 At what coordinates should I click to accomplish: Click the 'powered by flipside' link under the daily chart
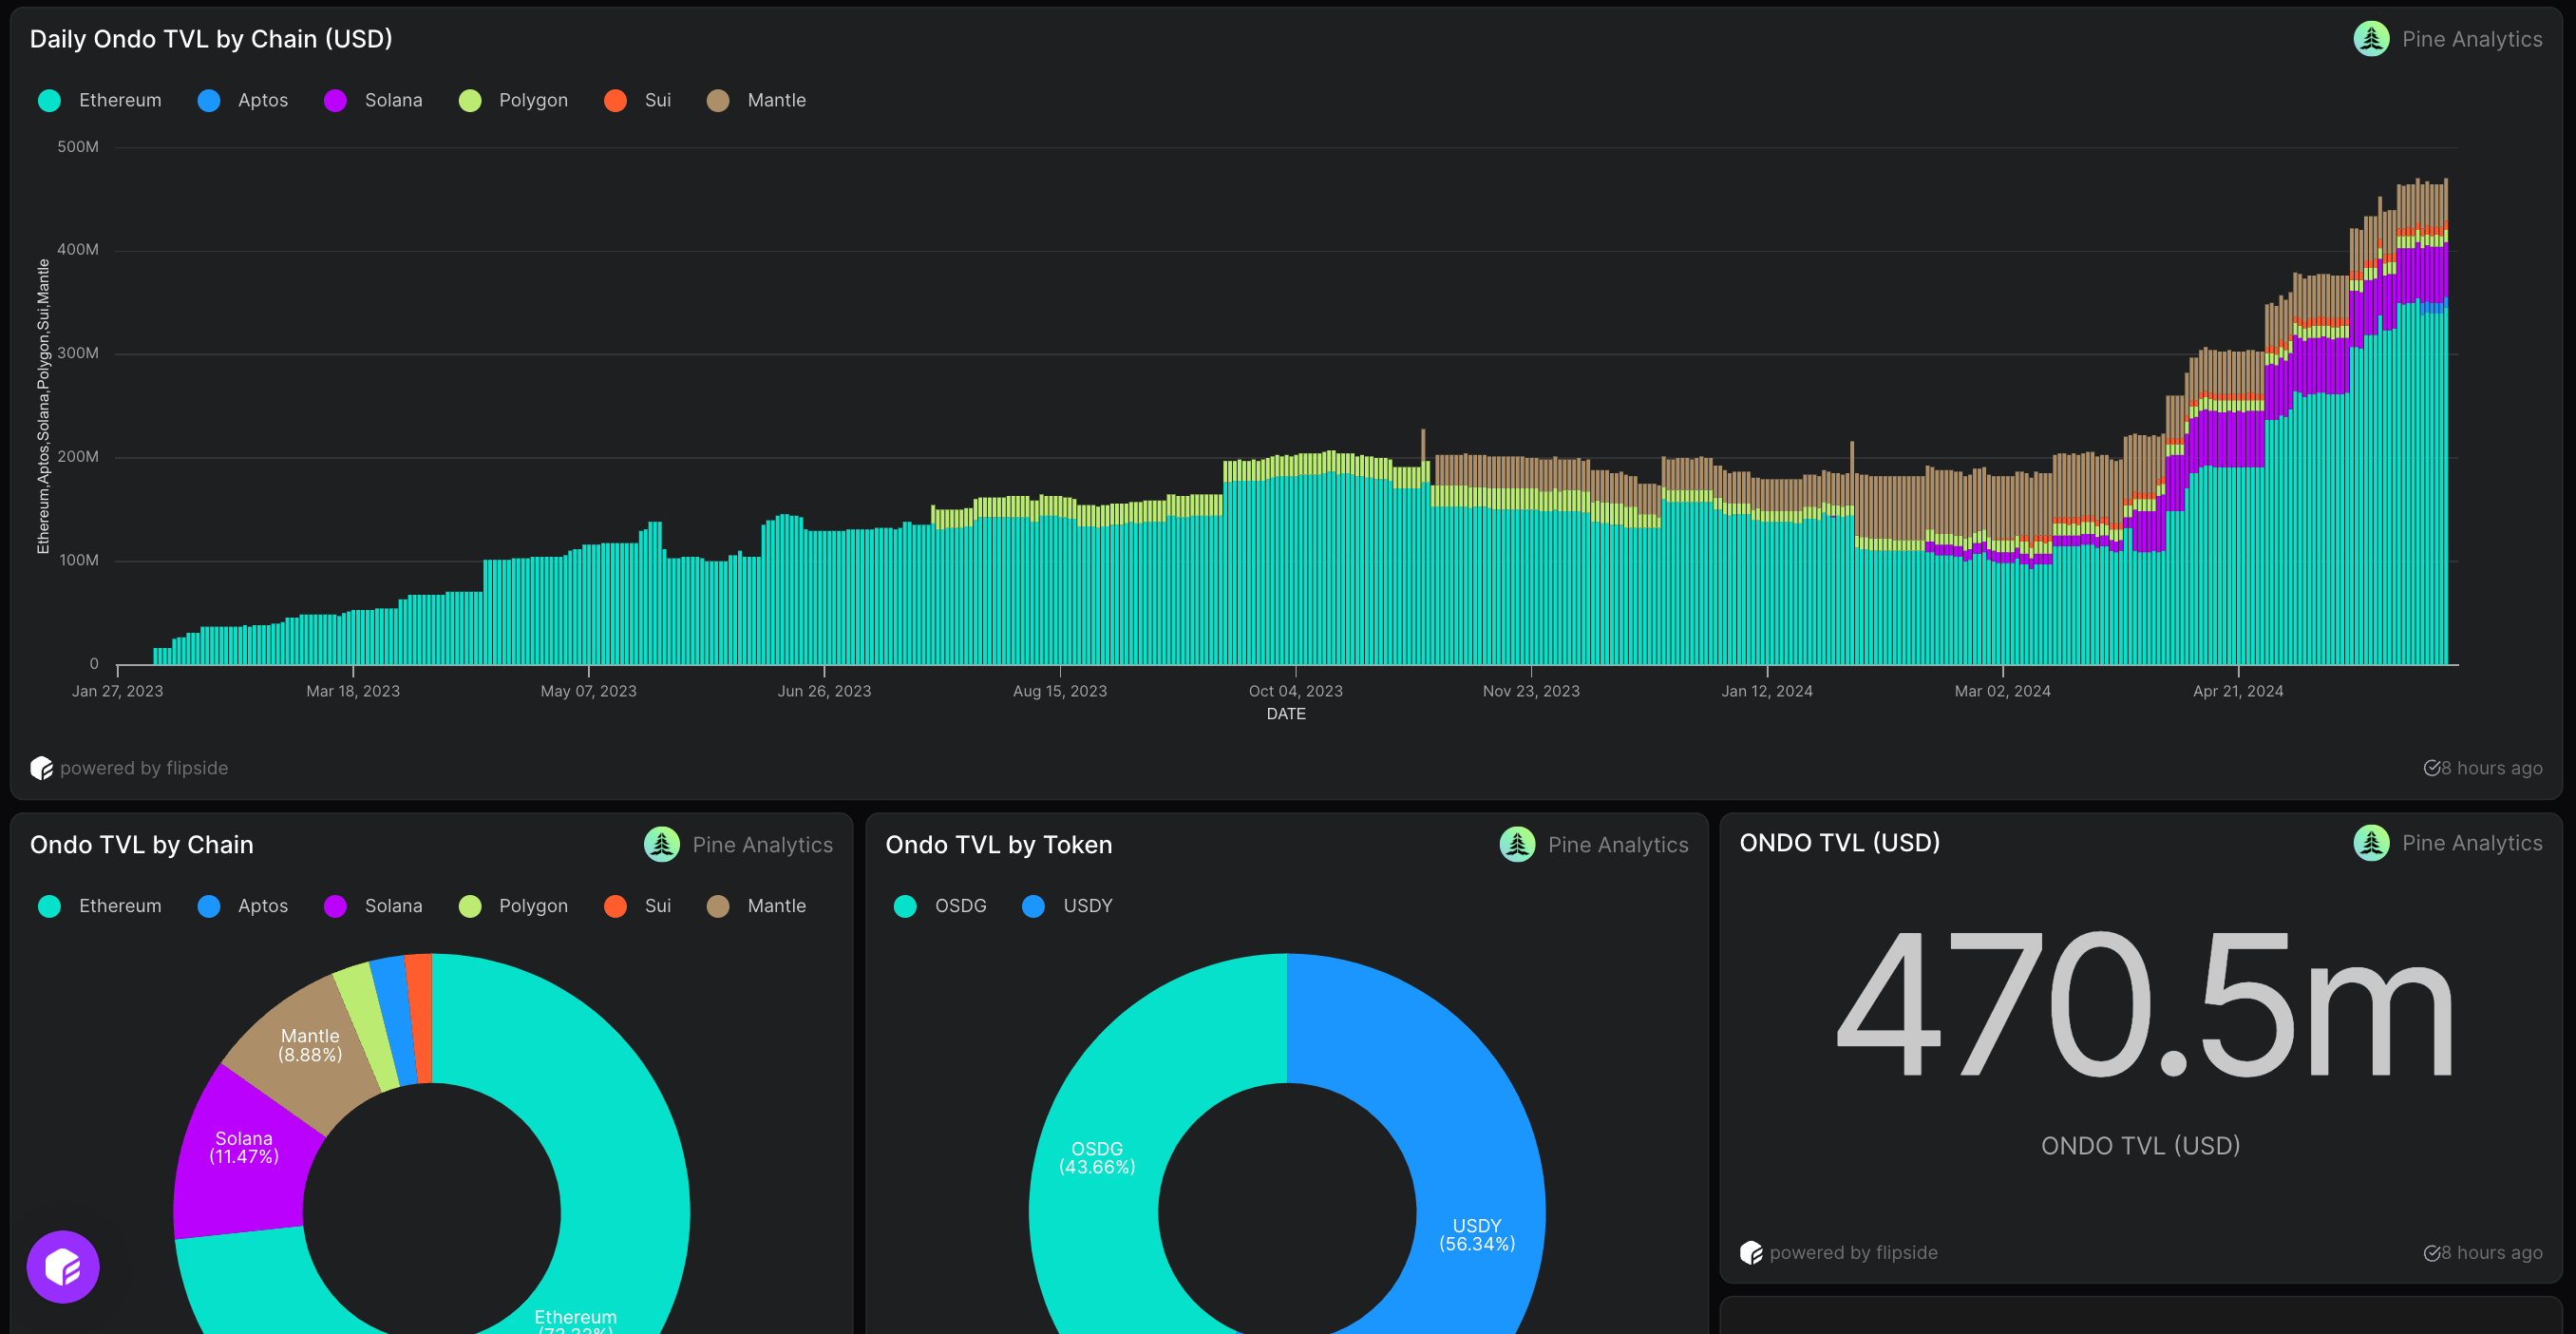coord(143,768)
